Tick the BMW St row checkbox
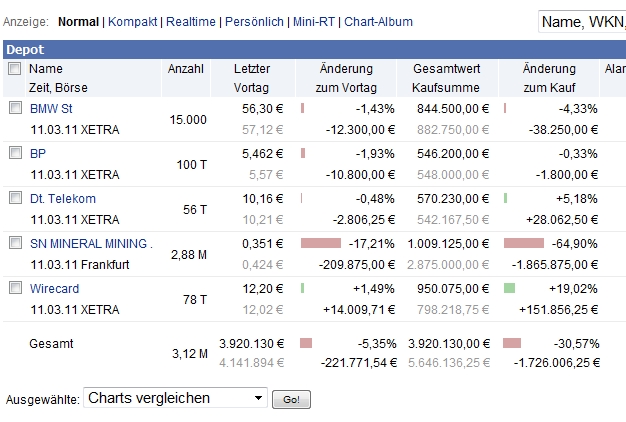The image size is (626, 422). point(15,108)
